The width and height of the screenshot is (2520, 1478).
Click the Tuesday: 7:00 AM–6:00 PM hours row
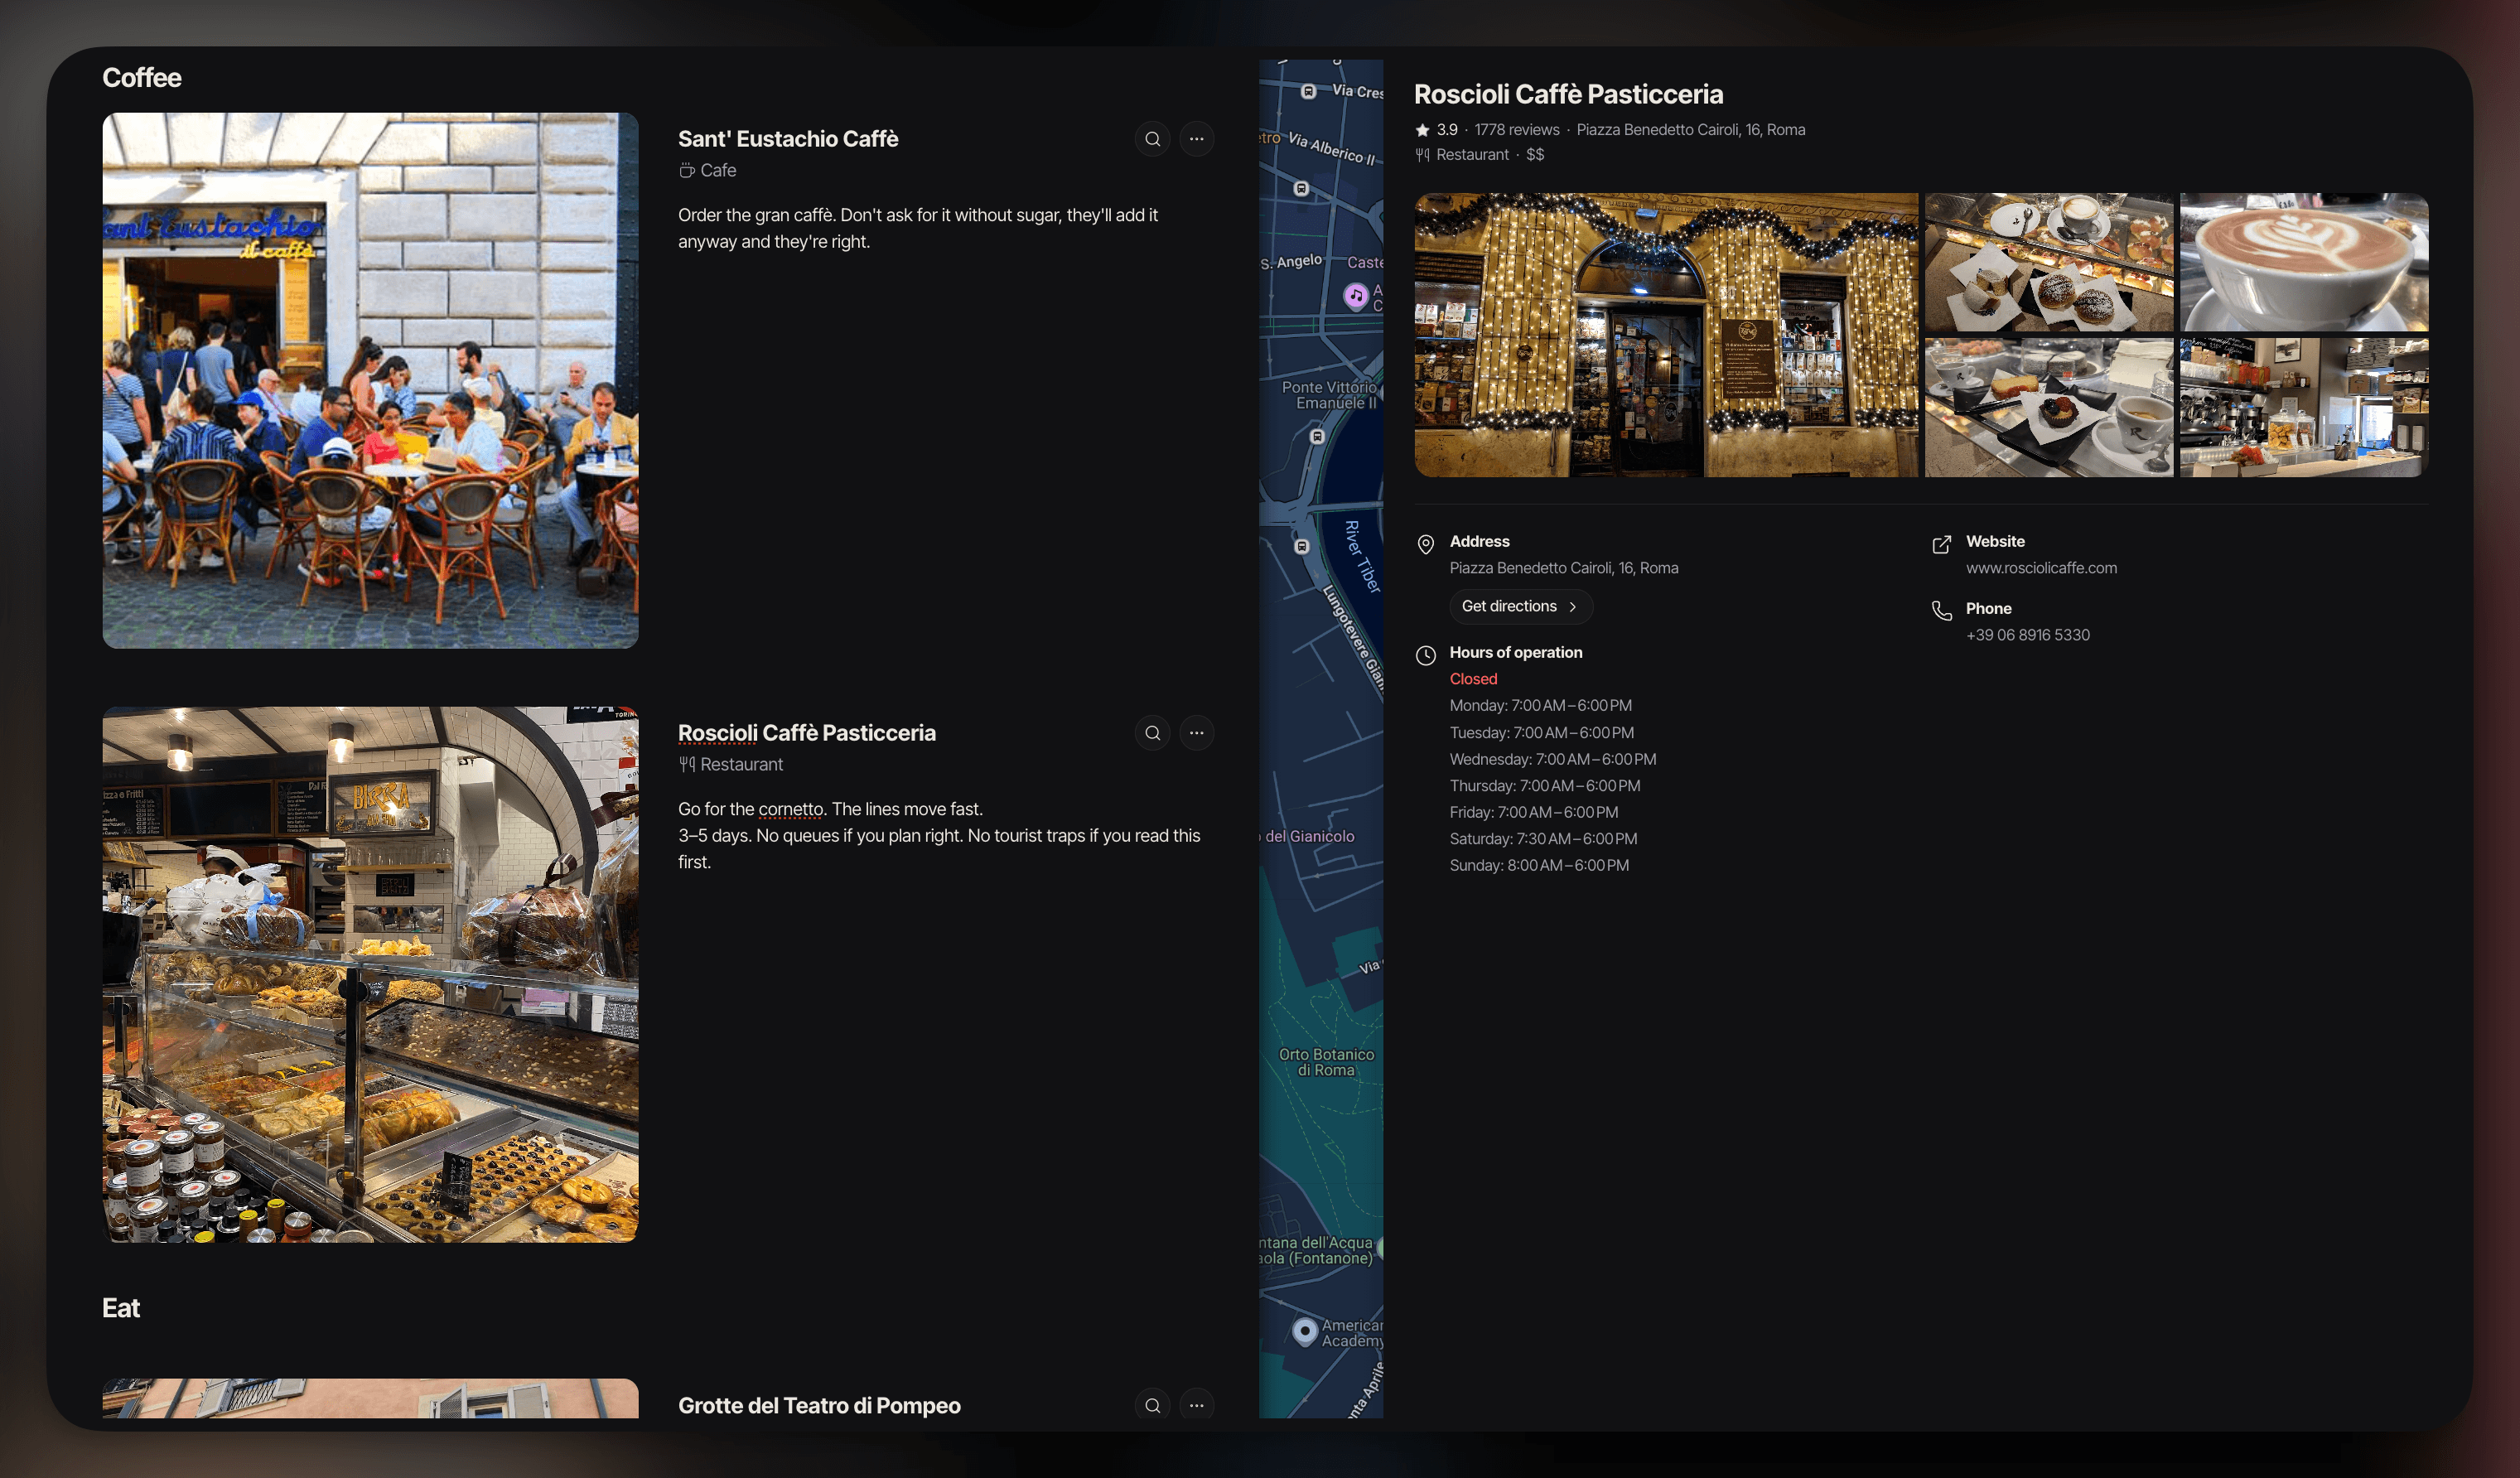tap(1542, 733)
